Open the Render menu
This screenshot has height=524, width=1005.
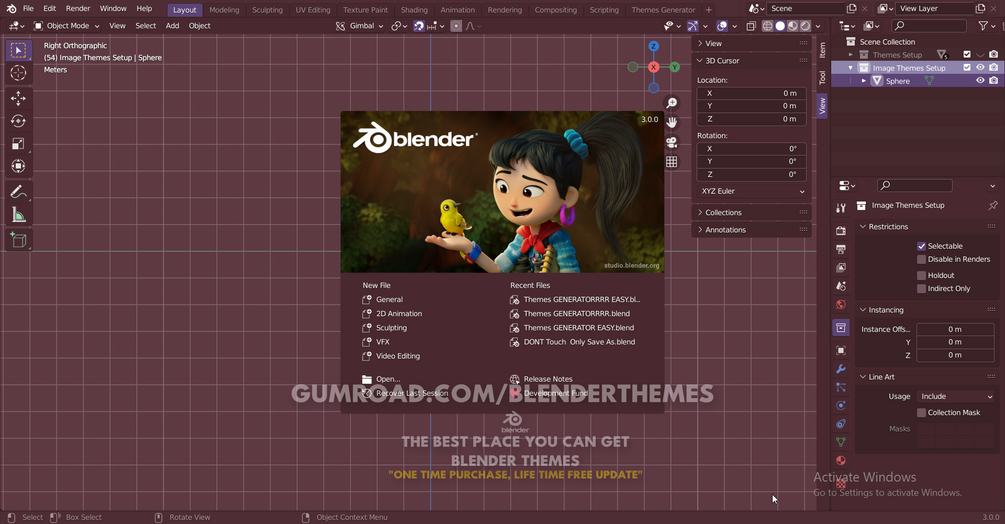click(x=78, y=8)
